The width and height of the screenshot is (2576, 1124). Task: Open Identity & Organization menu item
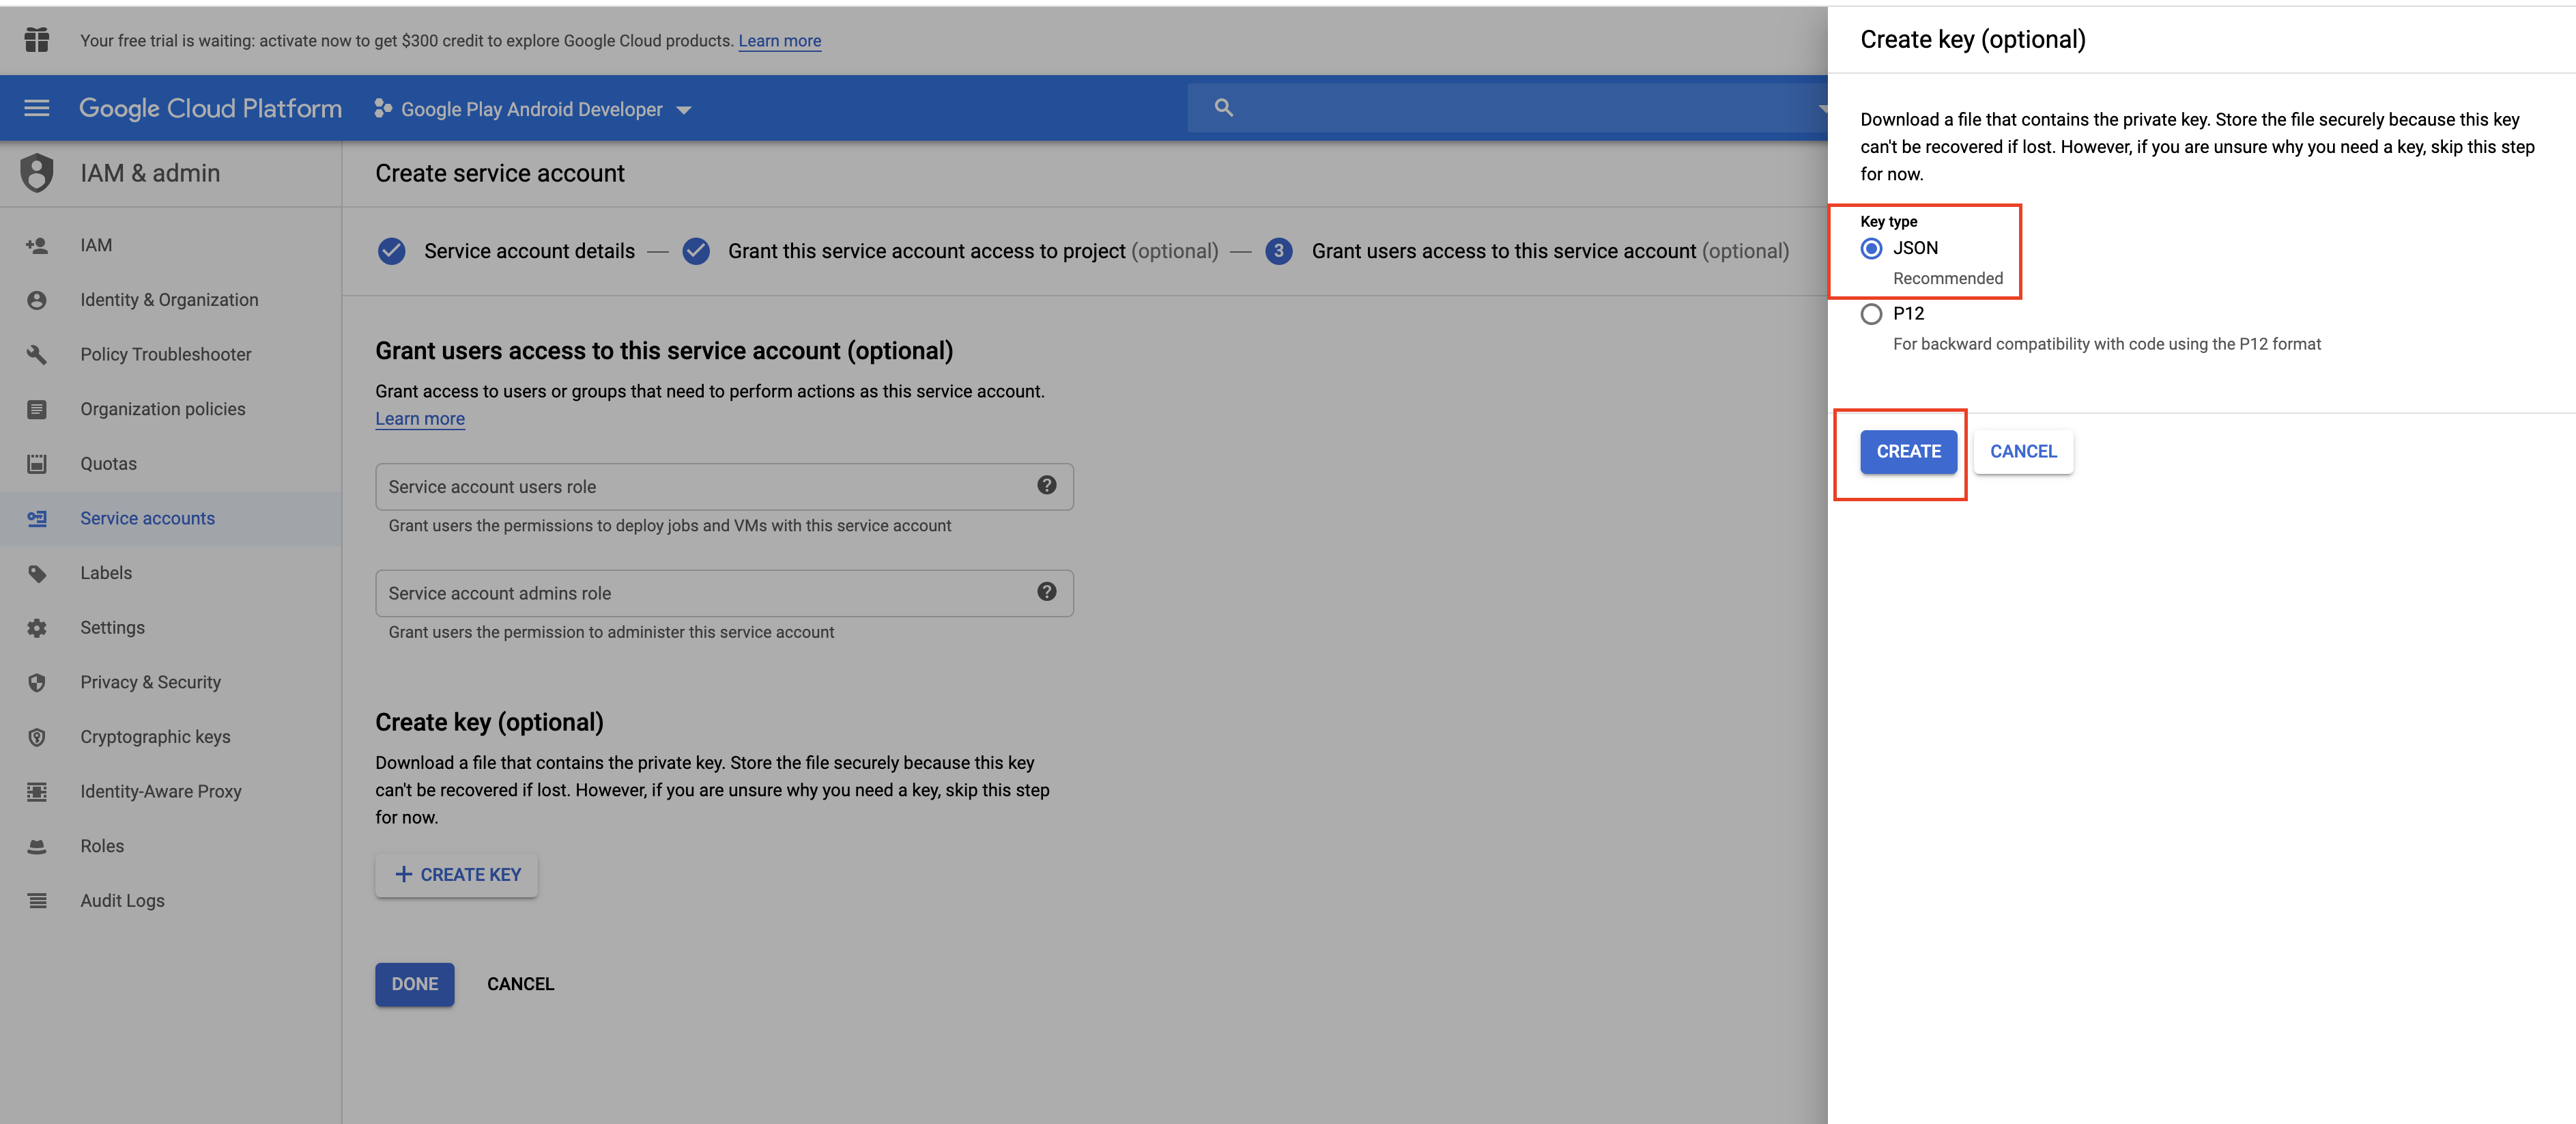click(x=169, y=300)
